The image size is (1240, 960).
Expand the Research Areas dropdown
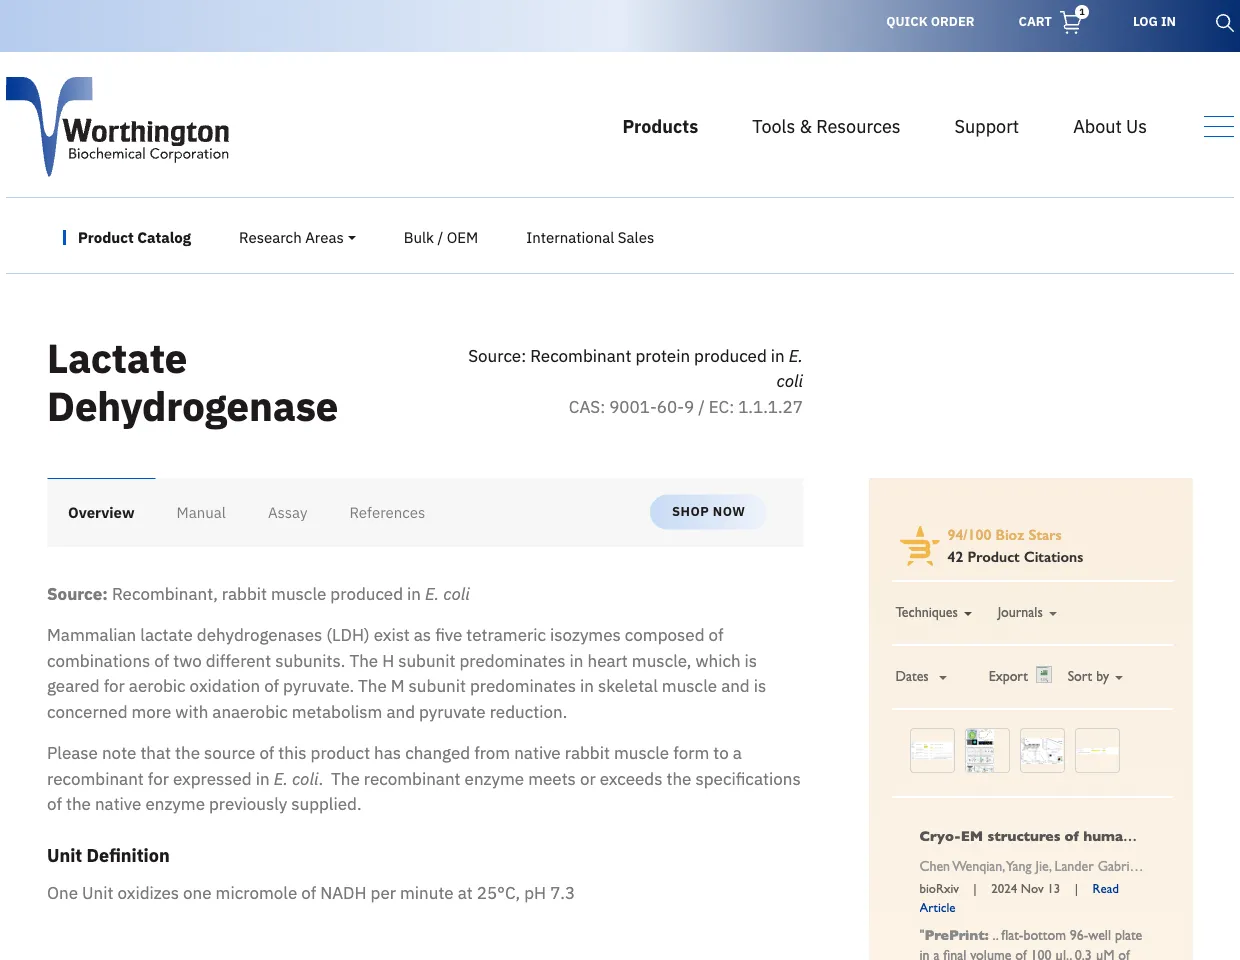click(296, 238)
